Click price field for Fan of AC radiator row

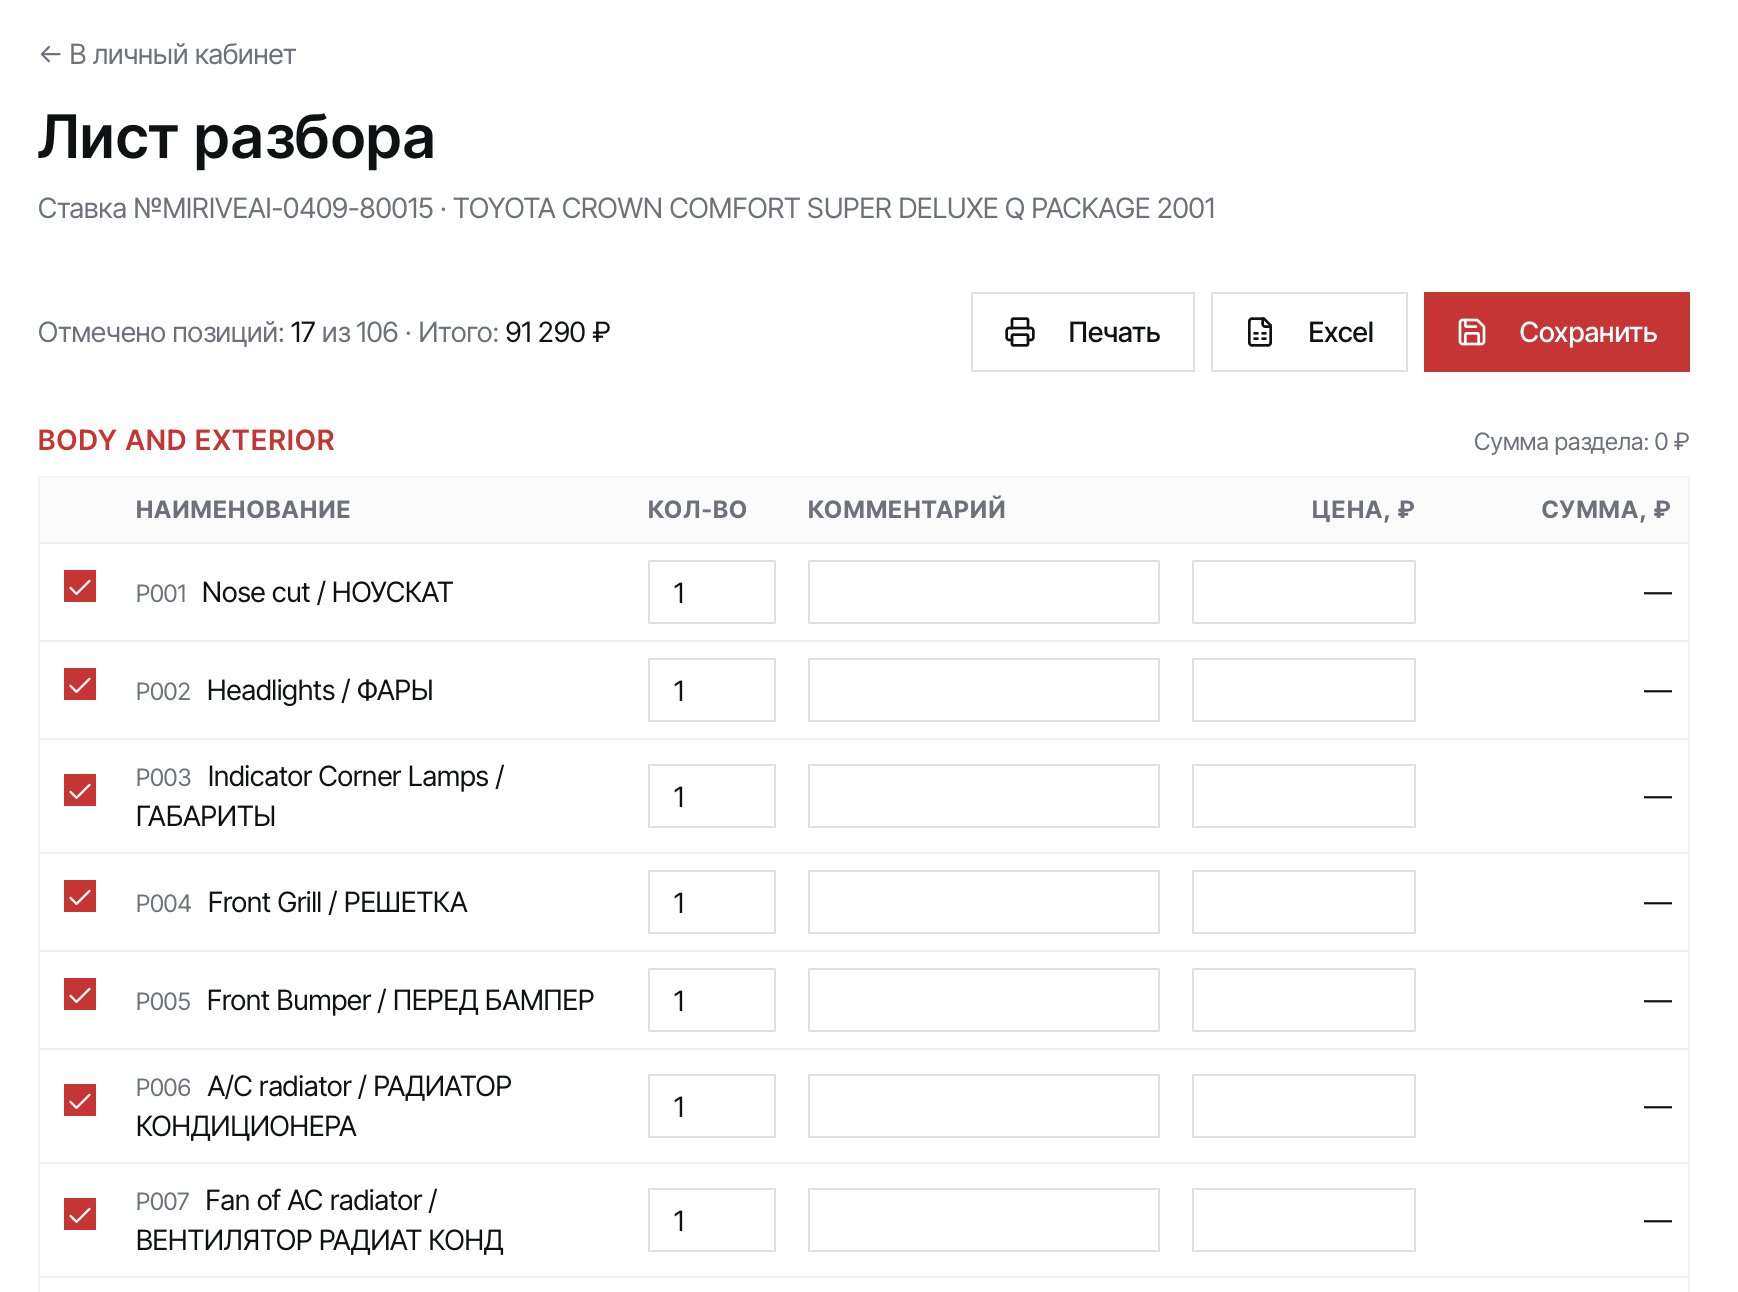click(x=1304, y=1220)
